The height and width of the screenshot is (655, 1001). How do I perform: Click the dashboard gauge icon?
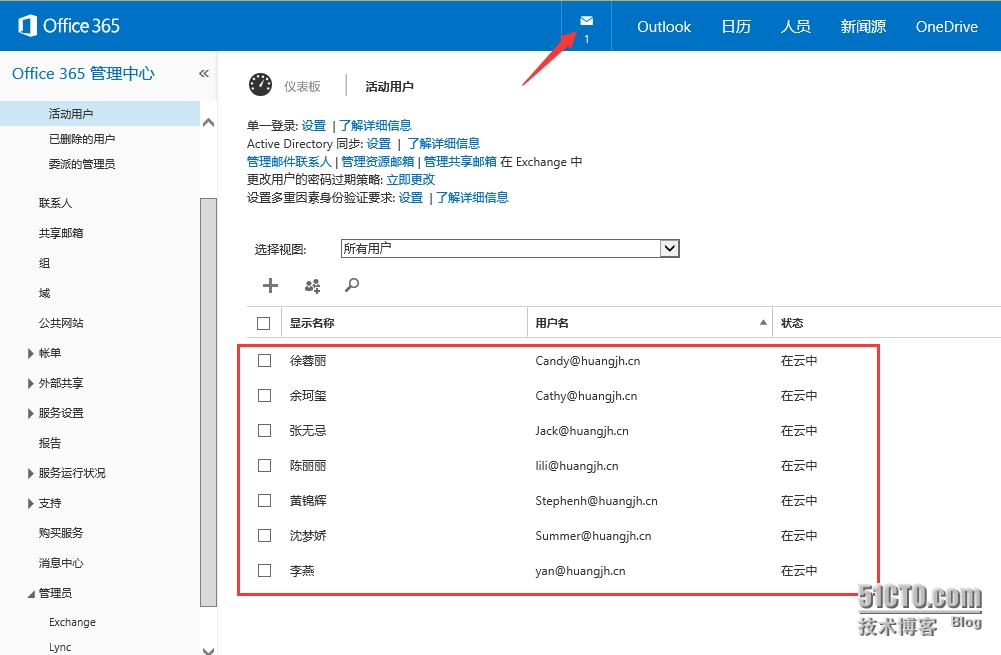coord(260,86)
